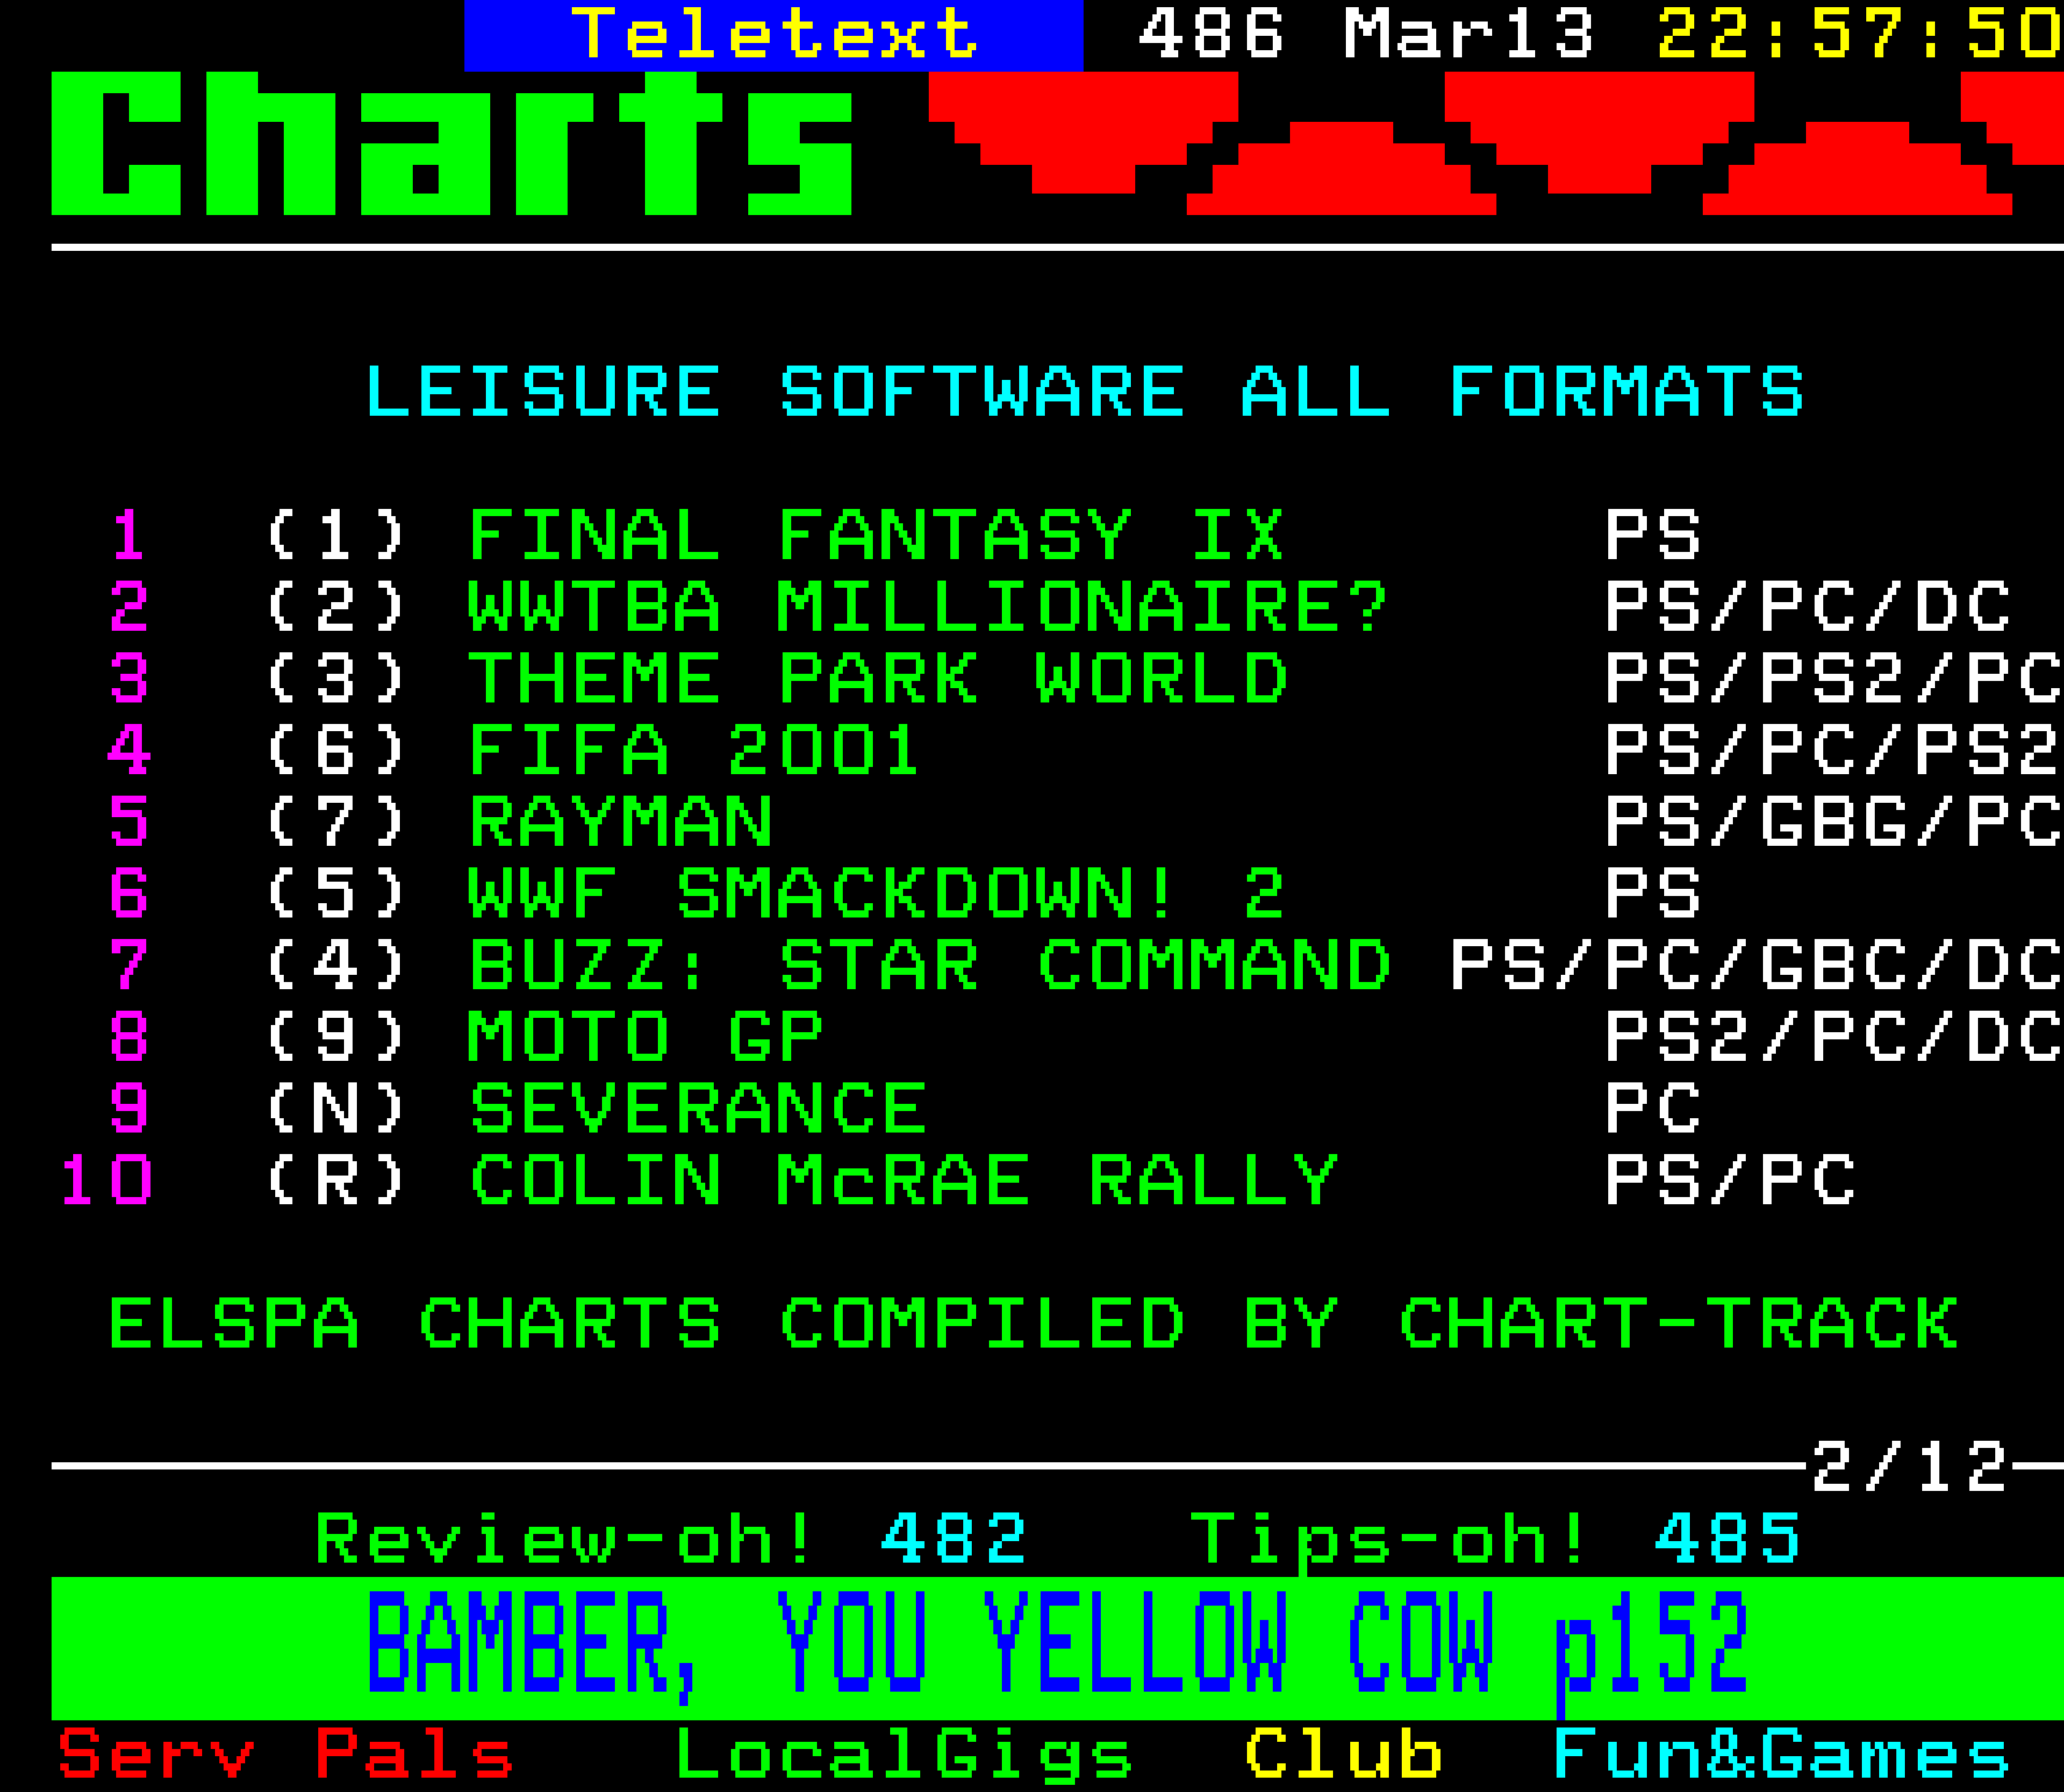
Task: Click the page number 486
Action: coord(1211,34)
